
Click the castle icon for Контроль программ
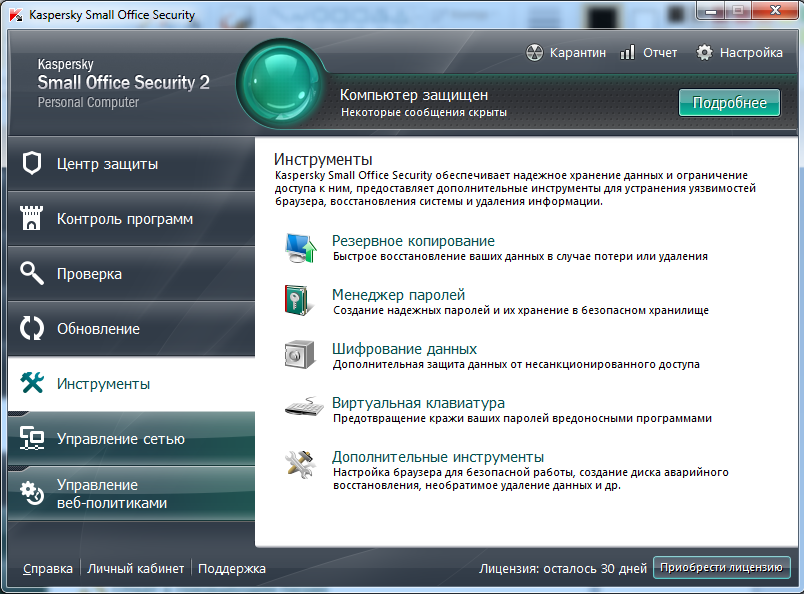31,218
